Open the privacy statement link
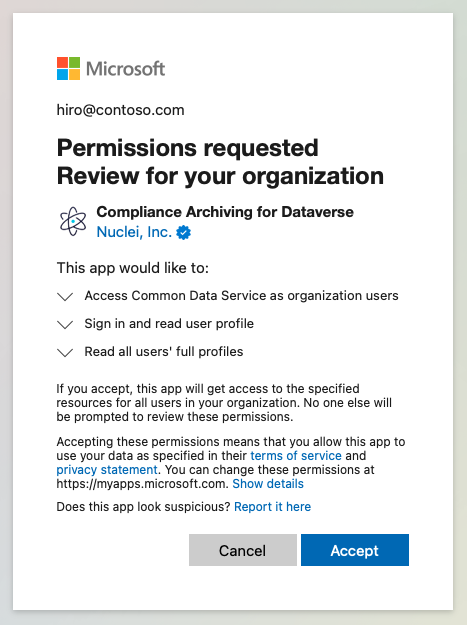This screenshot has width=467, height=625. [107, 470]
